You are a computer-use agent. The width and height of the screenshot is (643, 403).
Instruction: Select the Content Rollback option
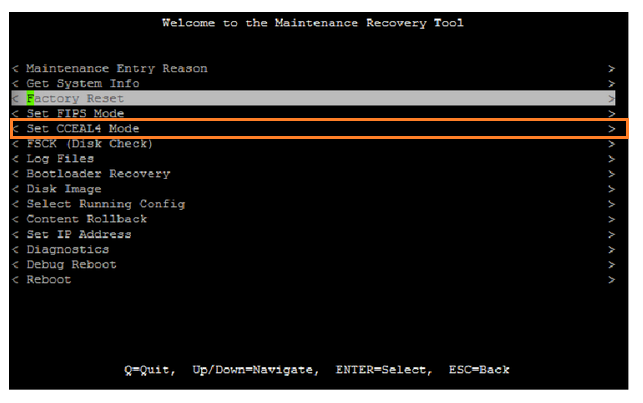point(313,219)
